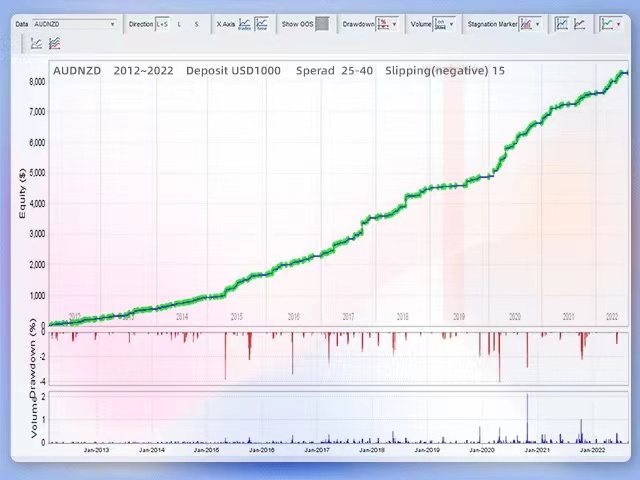Click the Volume chart icon
The image size is (640, 480).
tap(440, 24)
